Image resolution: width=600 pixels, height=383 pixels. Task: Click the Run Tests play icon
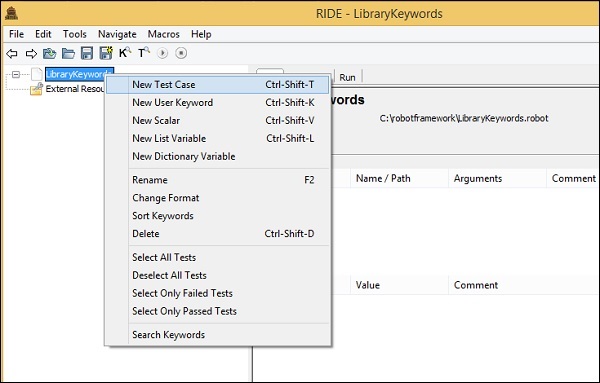tap(162, 53)
